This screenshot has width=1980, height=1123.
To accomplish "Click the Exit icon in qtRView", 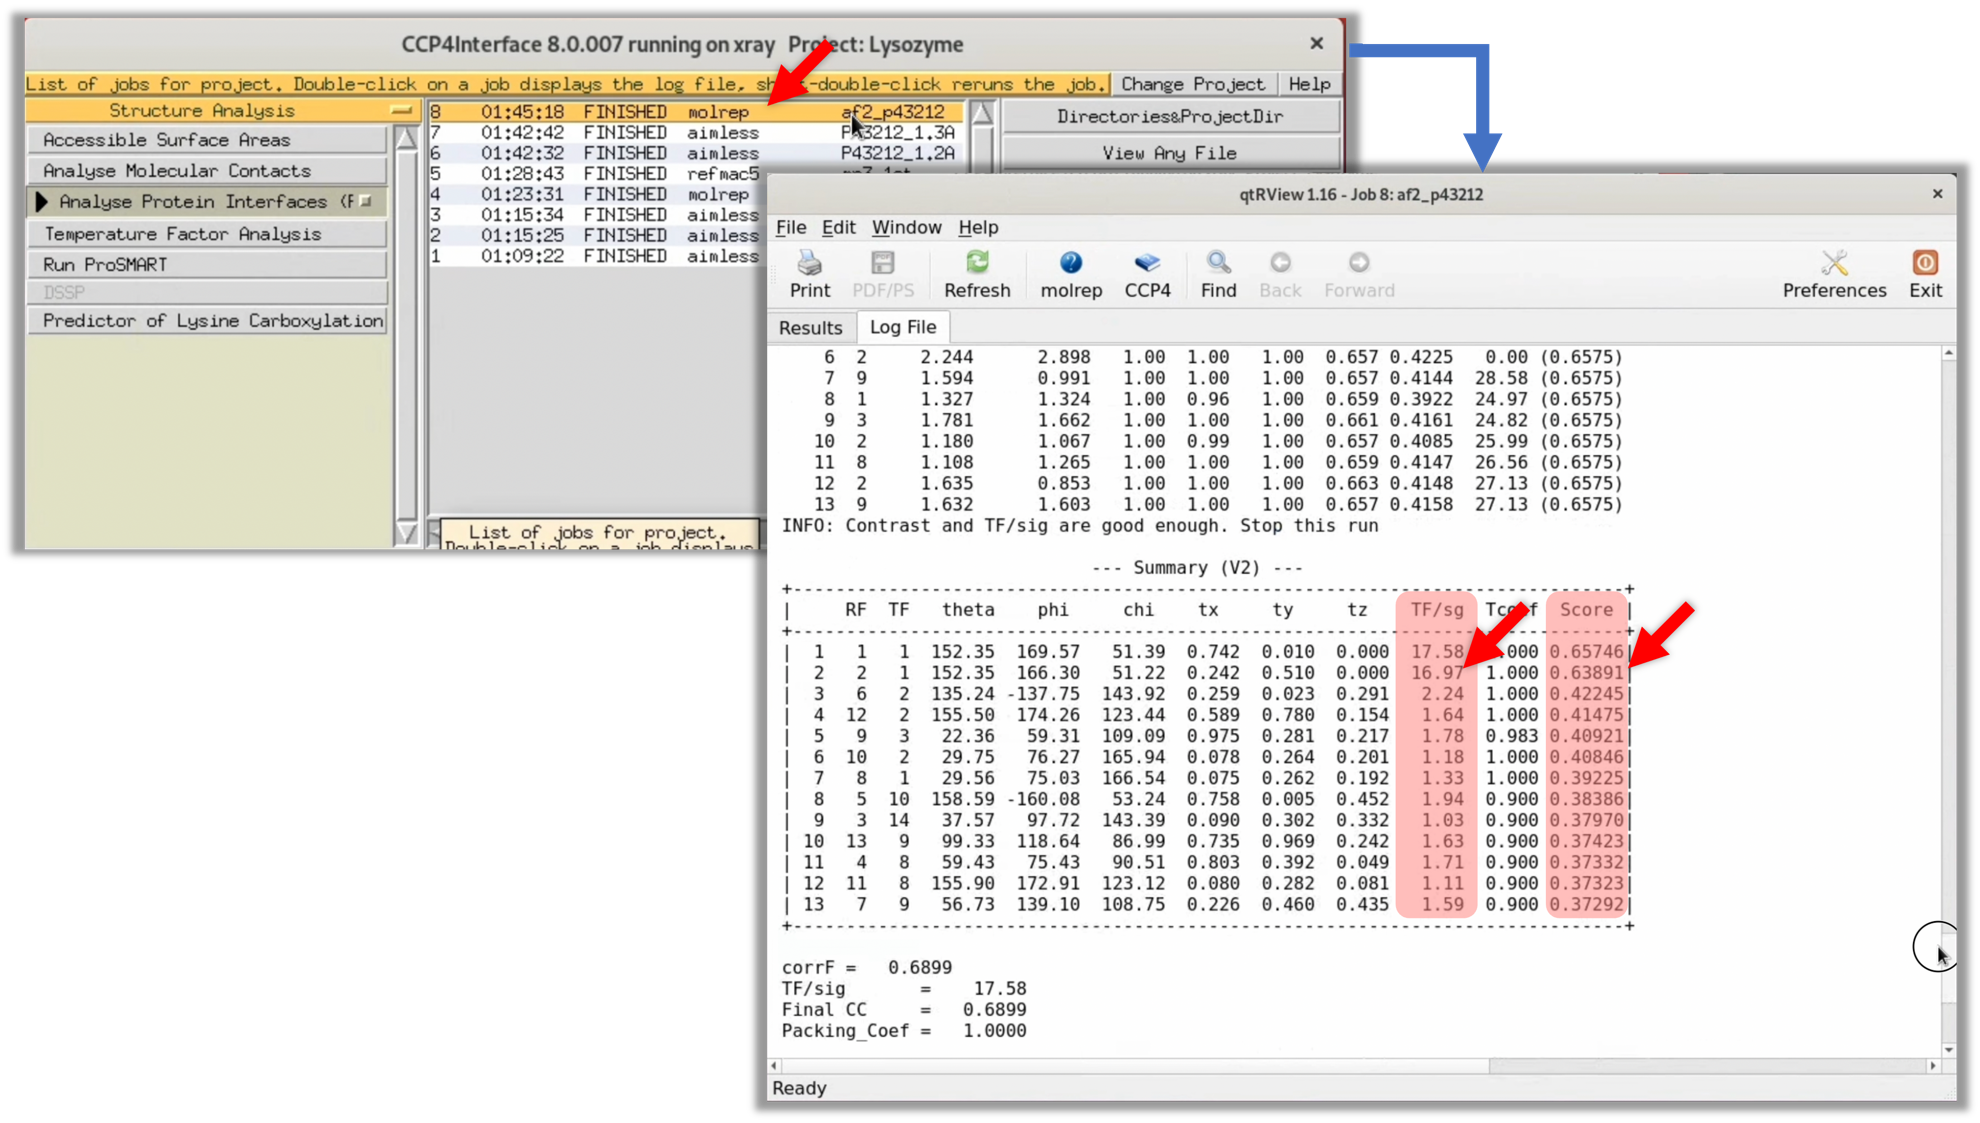I will (1924, 273).
